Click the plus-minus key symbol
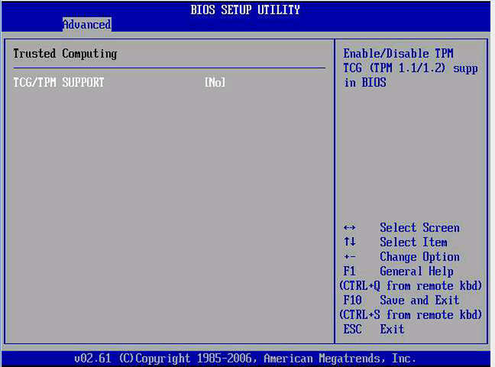Screen dimensions: 495x367 (x=350, y=257)
